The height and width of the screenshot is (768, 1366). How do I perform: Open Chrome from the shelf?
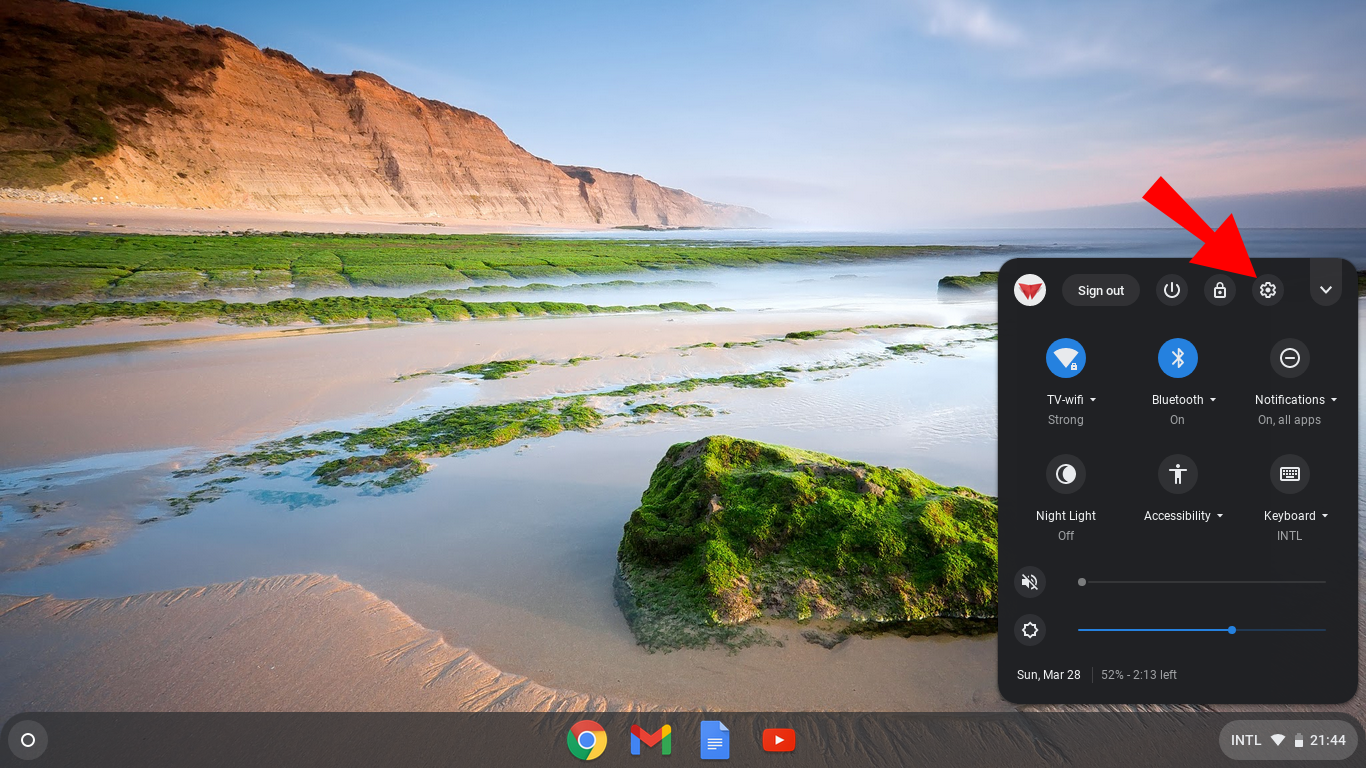click(587, 740)
